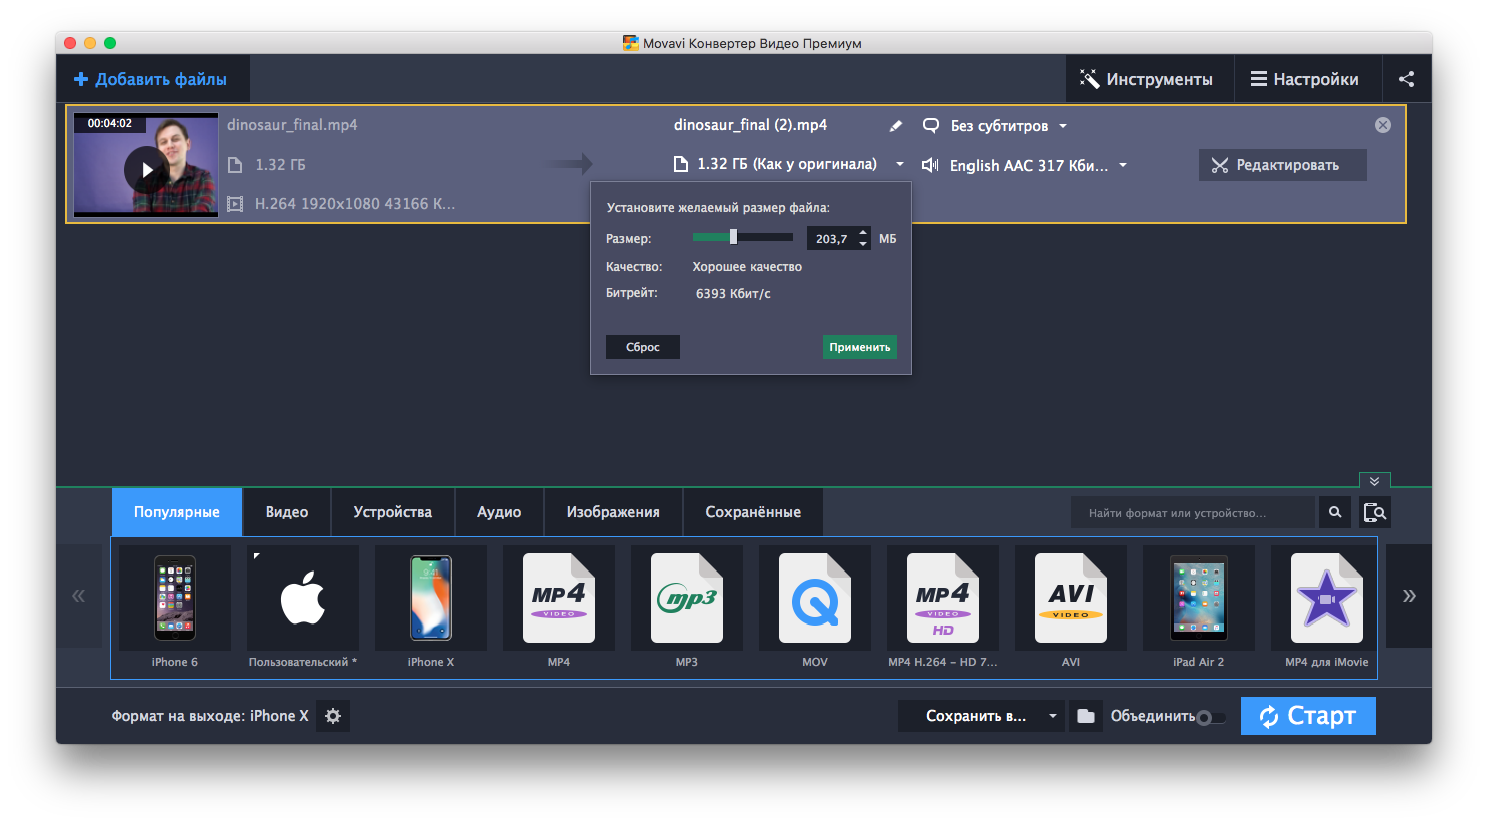Screen dimensions: 1488x824
Task: Click the Добавить файлы button
Action: tap(151, 79)
